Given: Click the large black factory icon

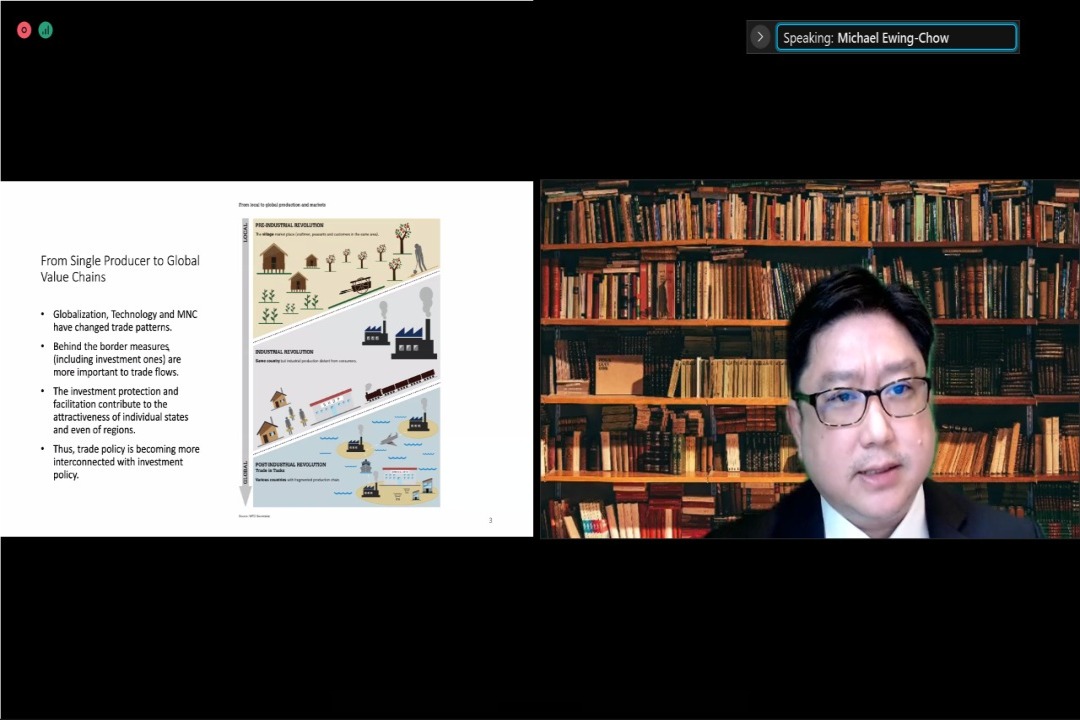Looking at the screenshot, I should (x=413, y=340).
